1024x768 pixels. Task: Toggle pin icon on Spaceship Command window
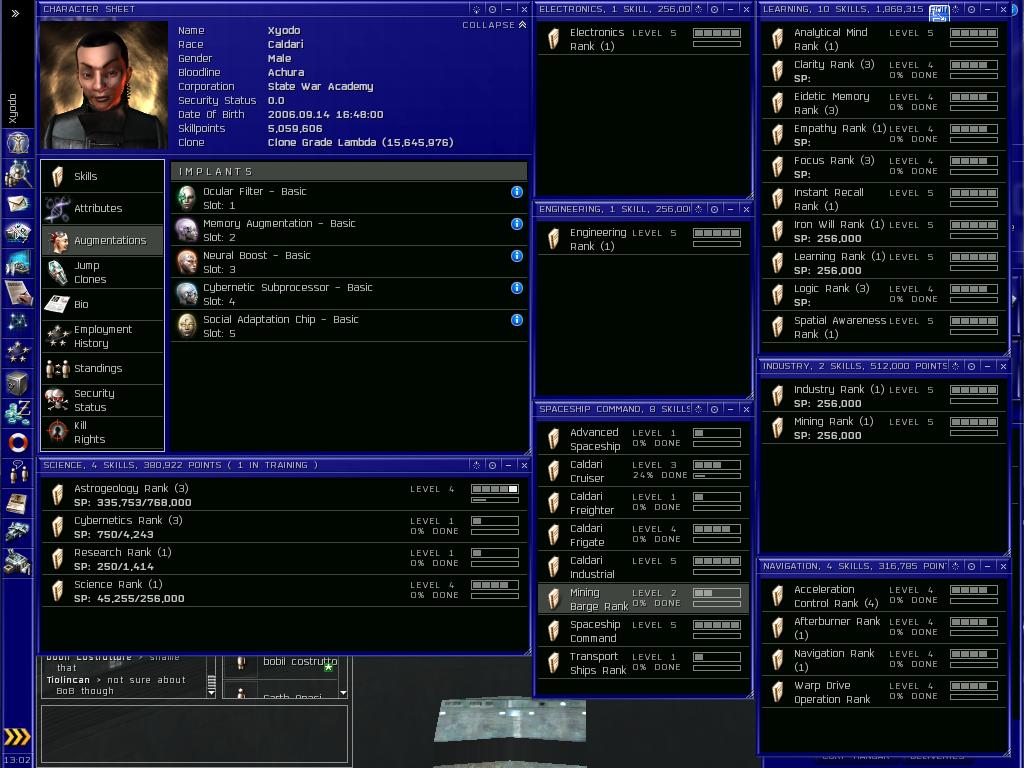tap(698, 409)
